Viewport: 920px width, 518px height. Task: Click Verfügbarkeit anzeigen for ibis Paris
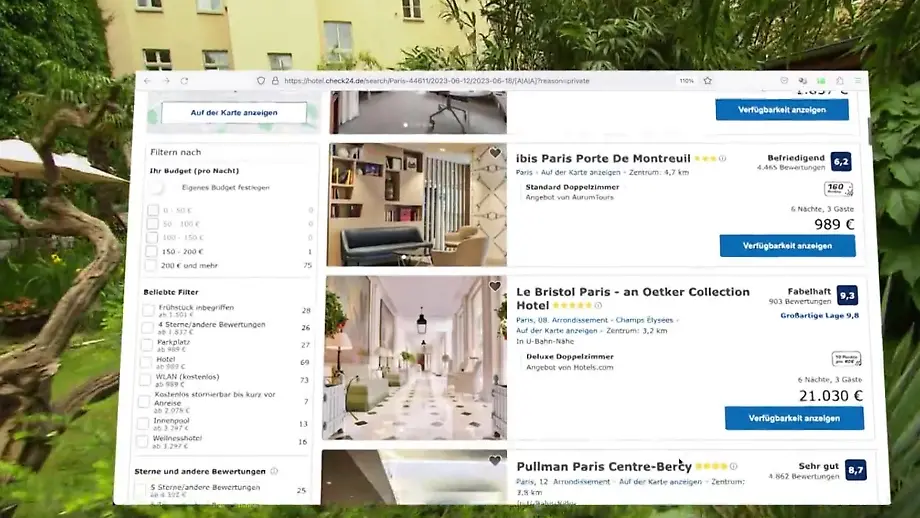[x=787, y=245]
